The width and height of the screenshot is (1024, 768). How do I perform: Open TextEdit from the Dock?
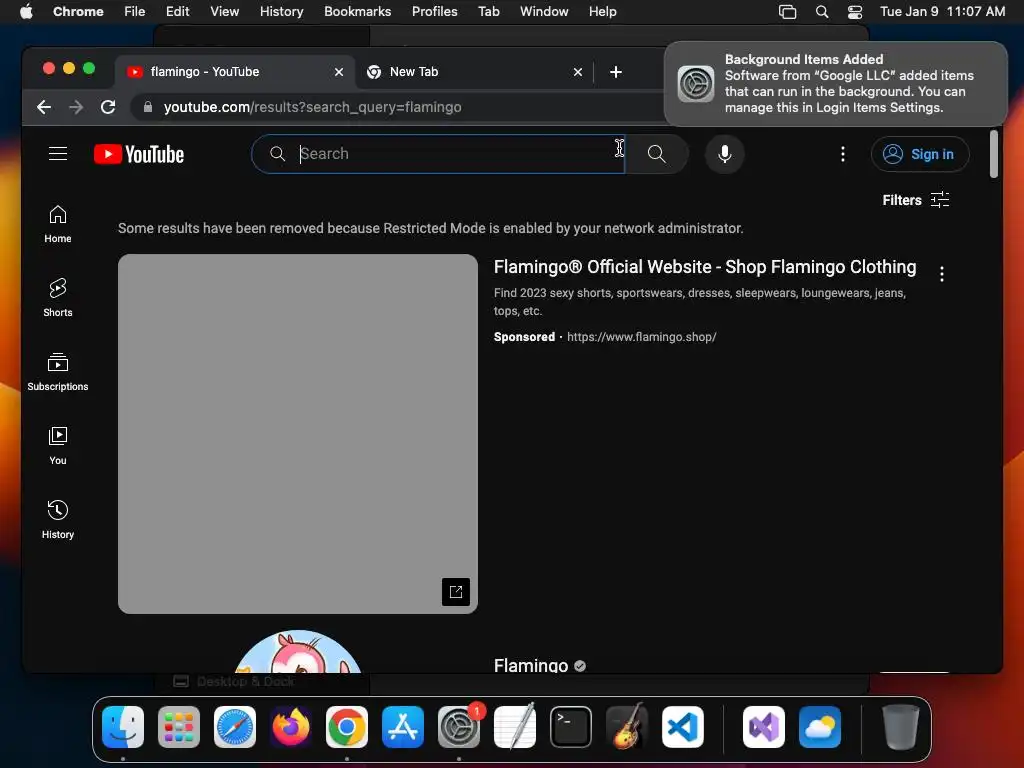click(515, 727)
